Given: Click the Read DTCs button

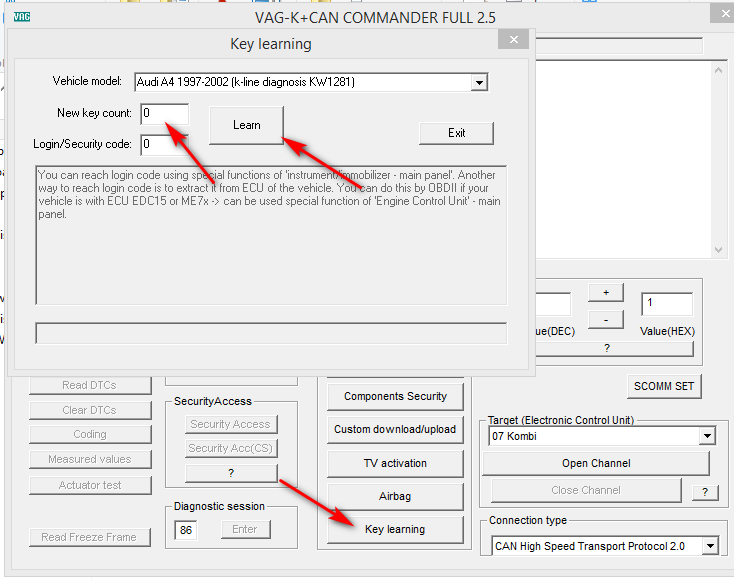Looking at the screenshot, I should click(x=90, y=385).
